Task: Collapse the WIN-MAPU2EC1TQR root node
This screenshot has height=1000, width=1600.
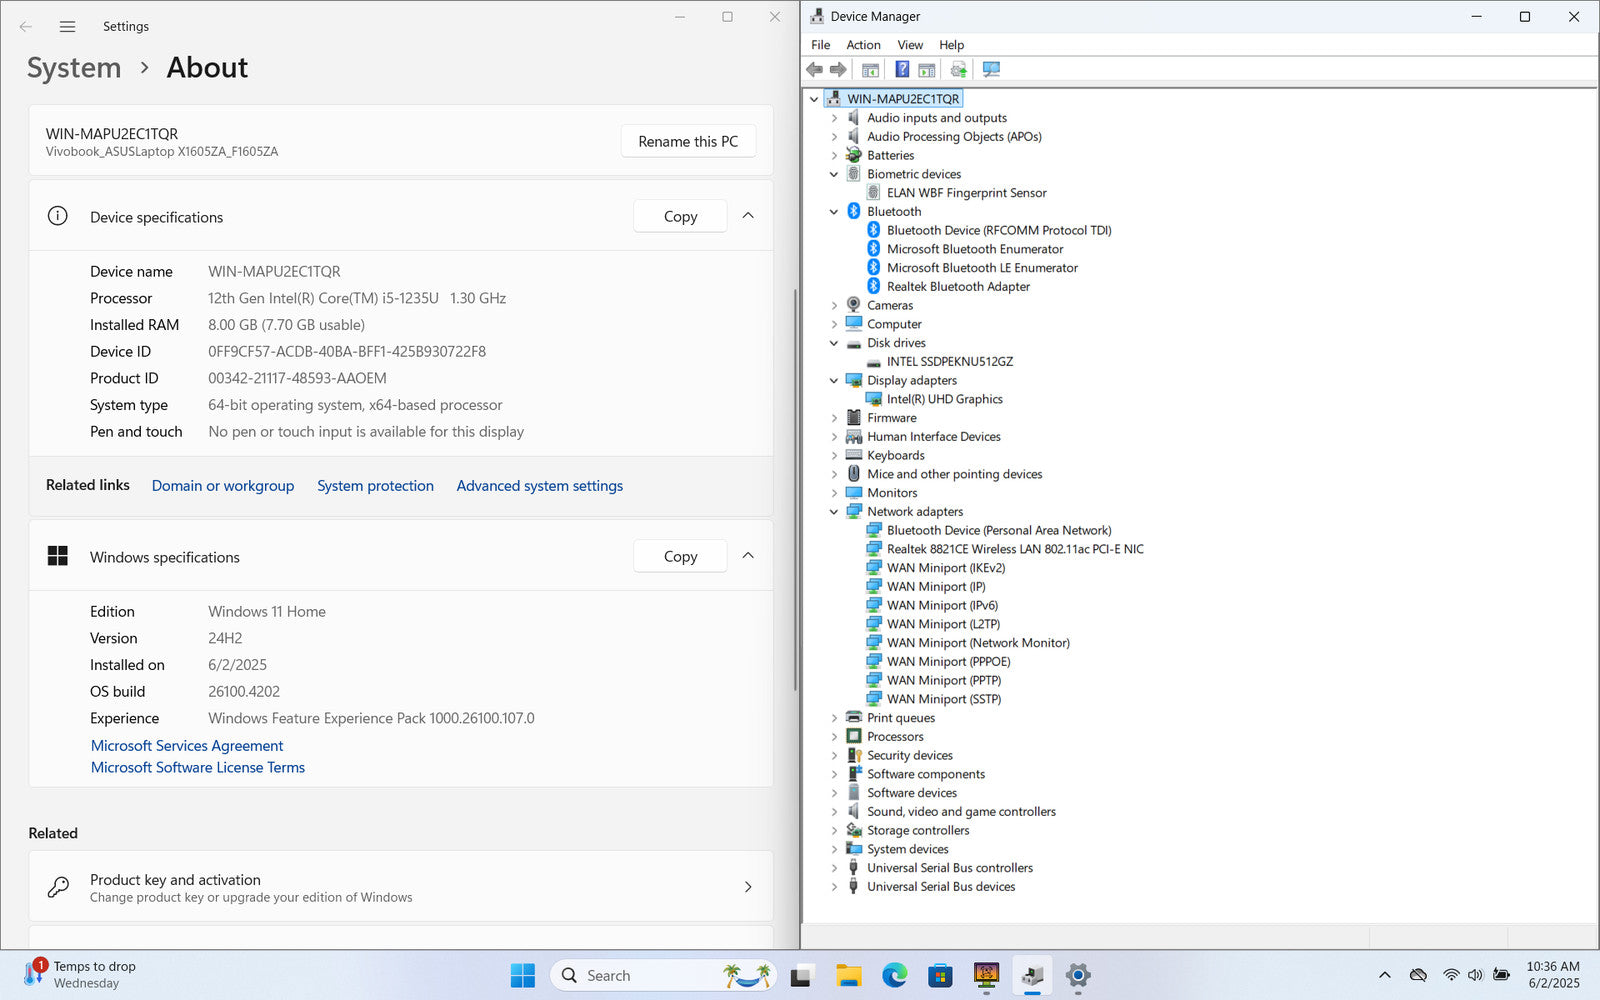Action: [815, 99]
